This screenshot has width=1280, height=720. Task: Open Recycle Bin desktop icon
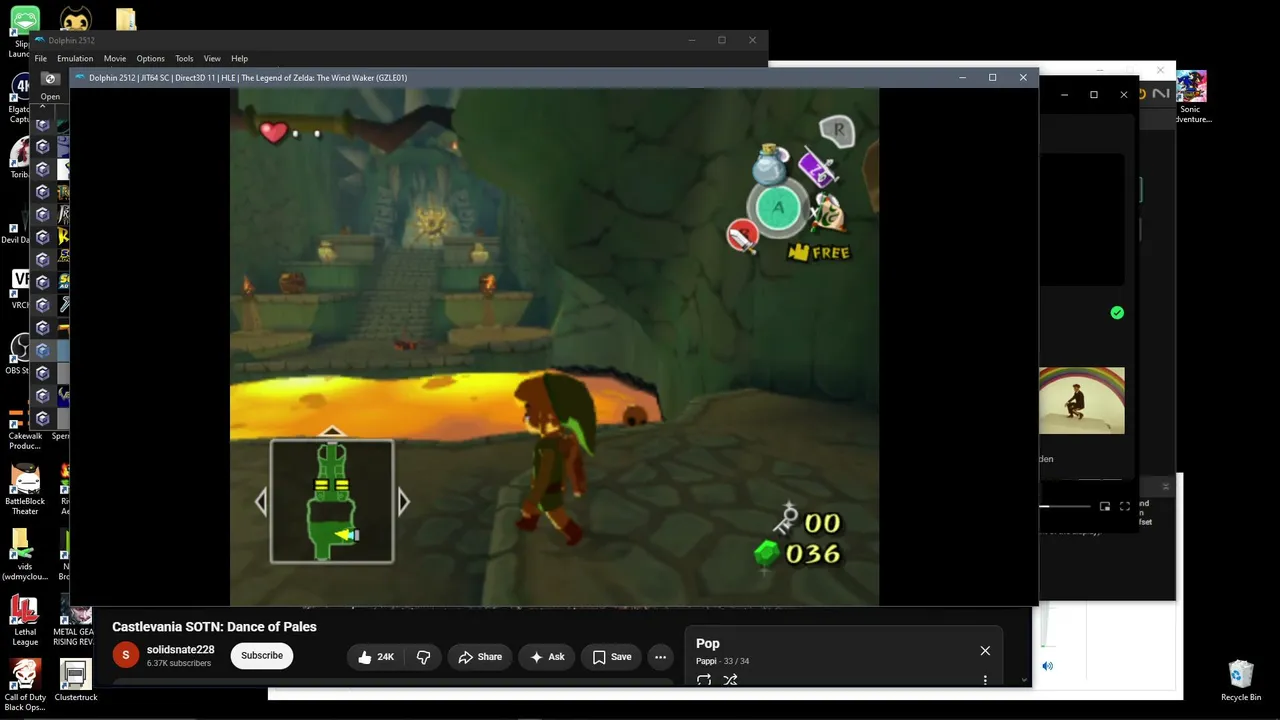(x=1241, y=680)
